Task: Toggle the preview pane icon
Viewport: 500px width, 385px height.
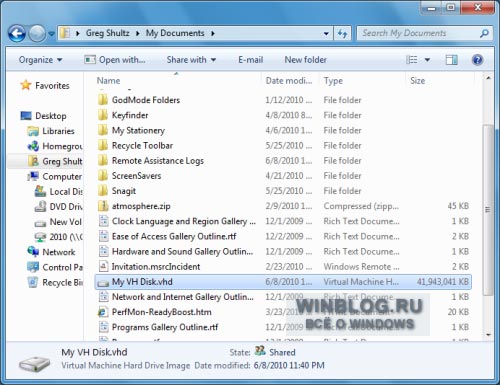Action: pos(452,60)
